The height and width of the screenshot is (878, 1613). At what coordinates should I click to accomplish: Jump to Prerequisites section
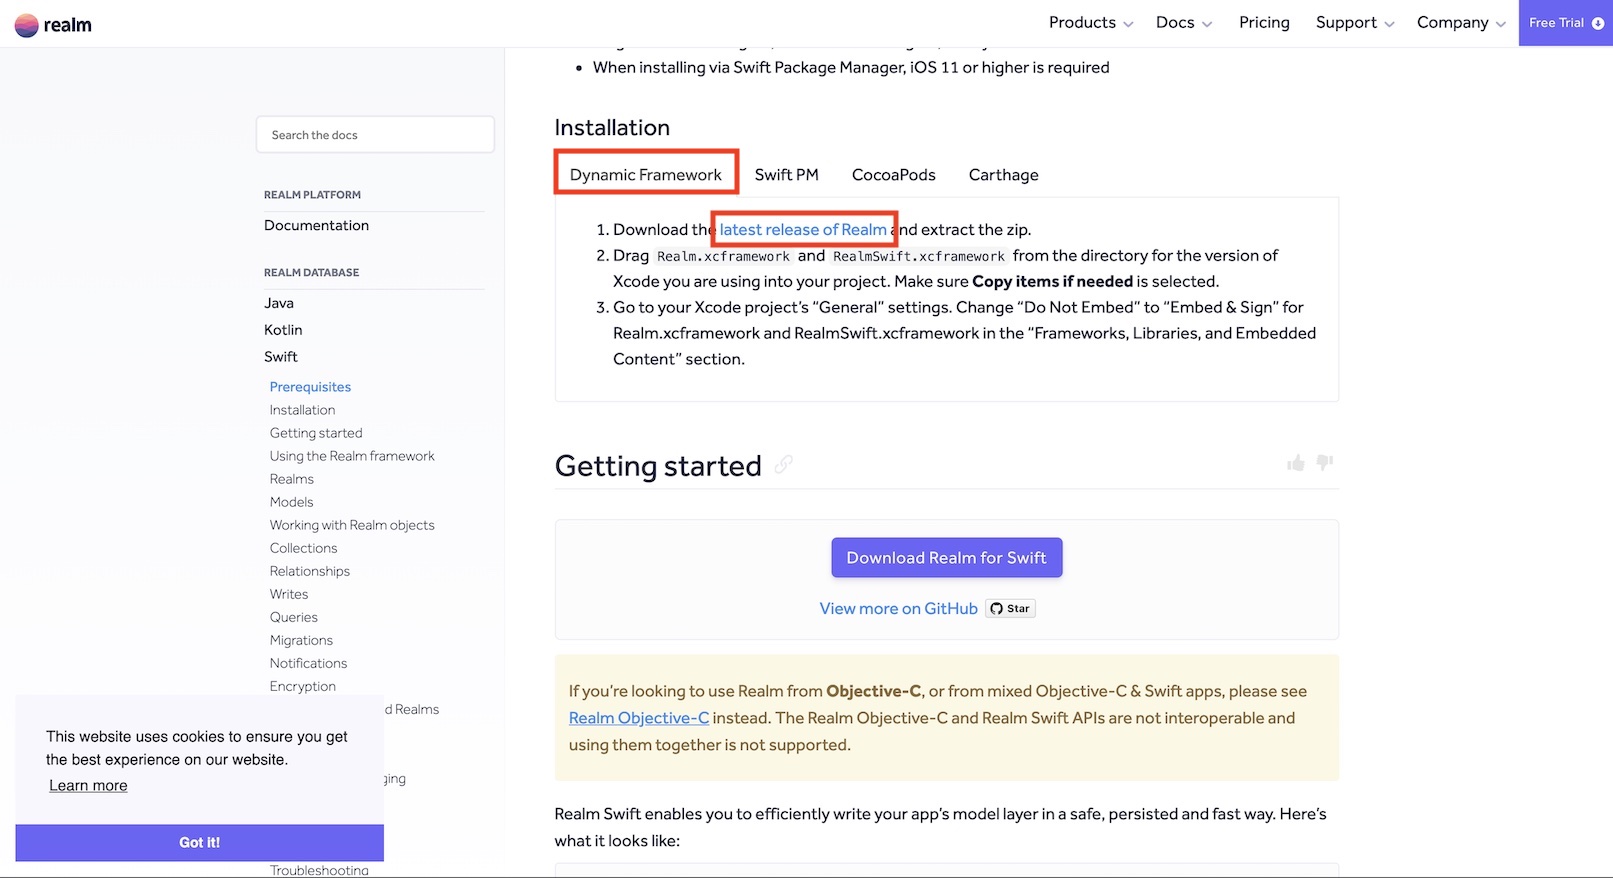click(310, 387)
